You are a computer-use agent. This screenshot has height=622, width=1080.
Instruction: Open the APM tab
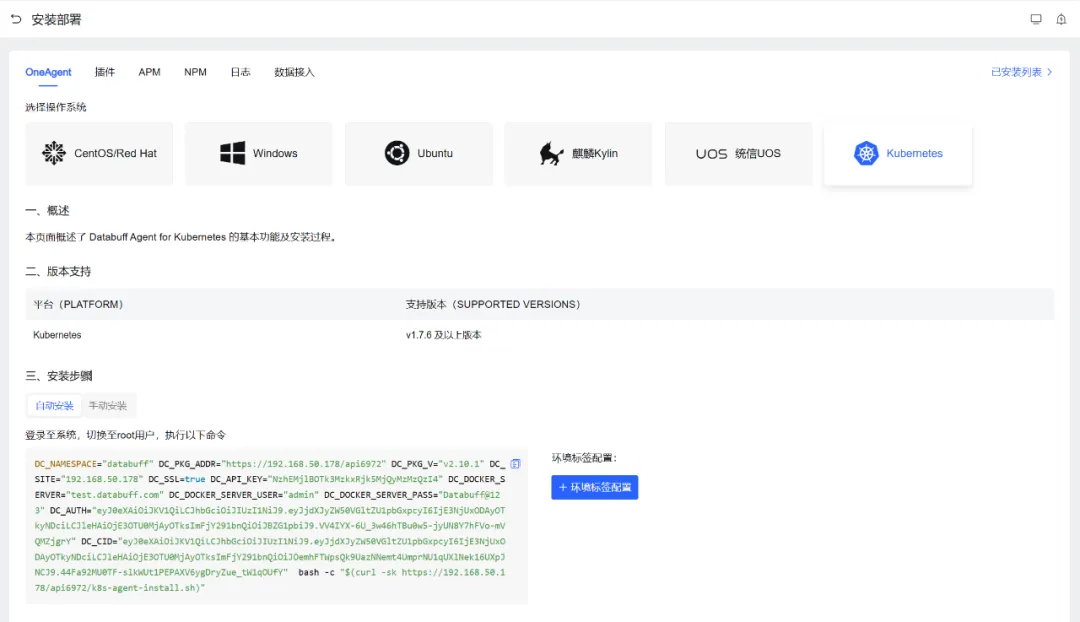pyautogui.click(x=149, y=72)
